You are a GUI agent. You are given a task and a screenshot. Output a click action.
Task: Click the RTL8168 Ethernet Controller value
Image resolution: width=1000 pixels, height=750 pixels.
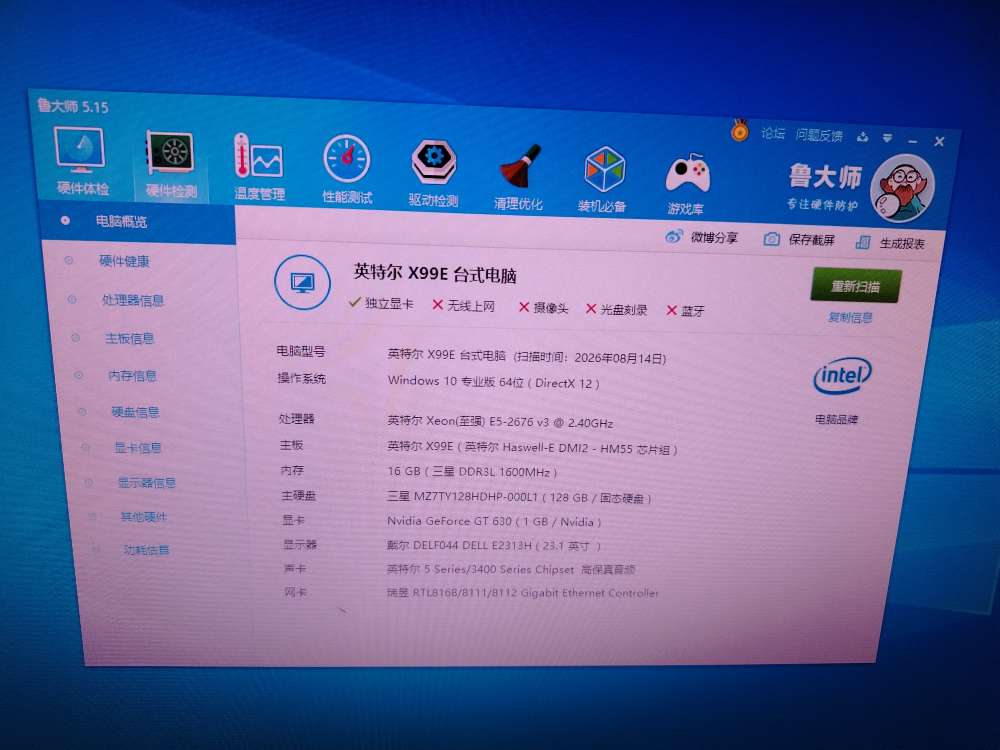[522, 592]
